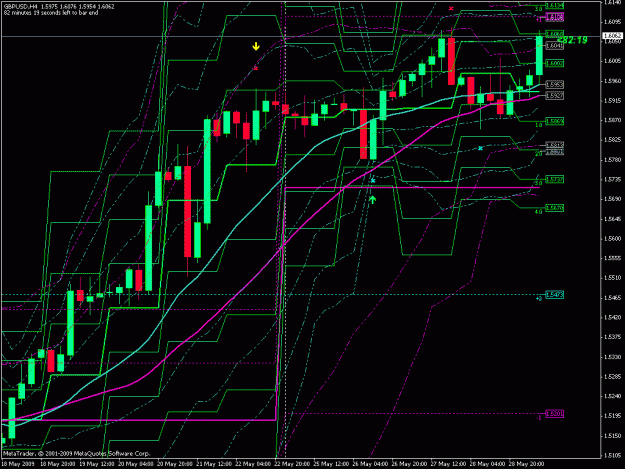
Task: Select the green 1.5869 level label
Action: coord(554,121)
